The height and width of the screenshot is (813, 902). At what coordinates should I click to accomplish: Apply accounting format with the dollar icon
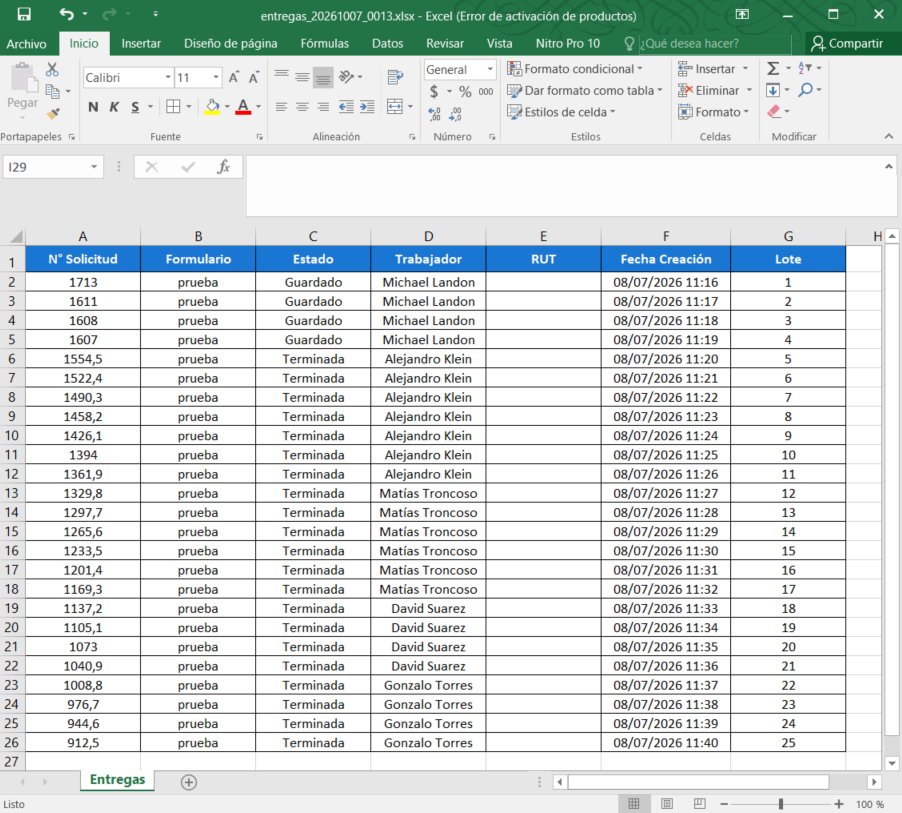point(434,91)
